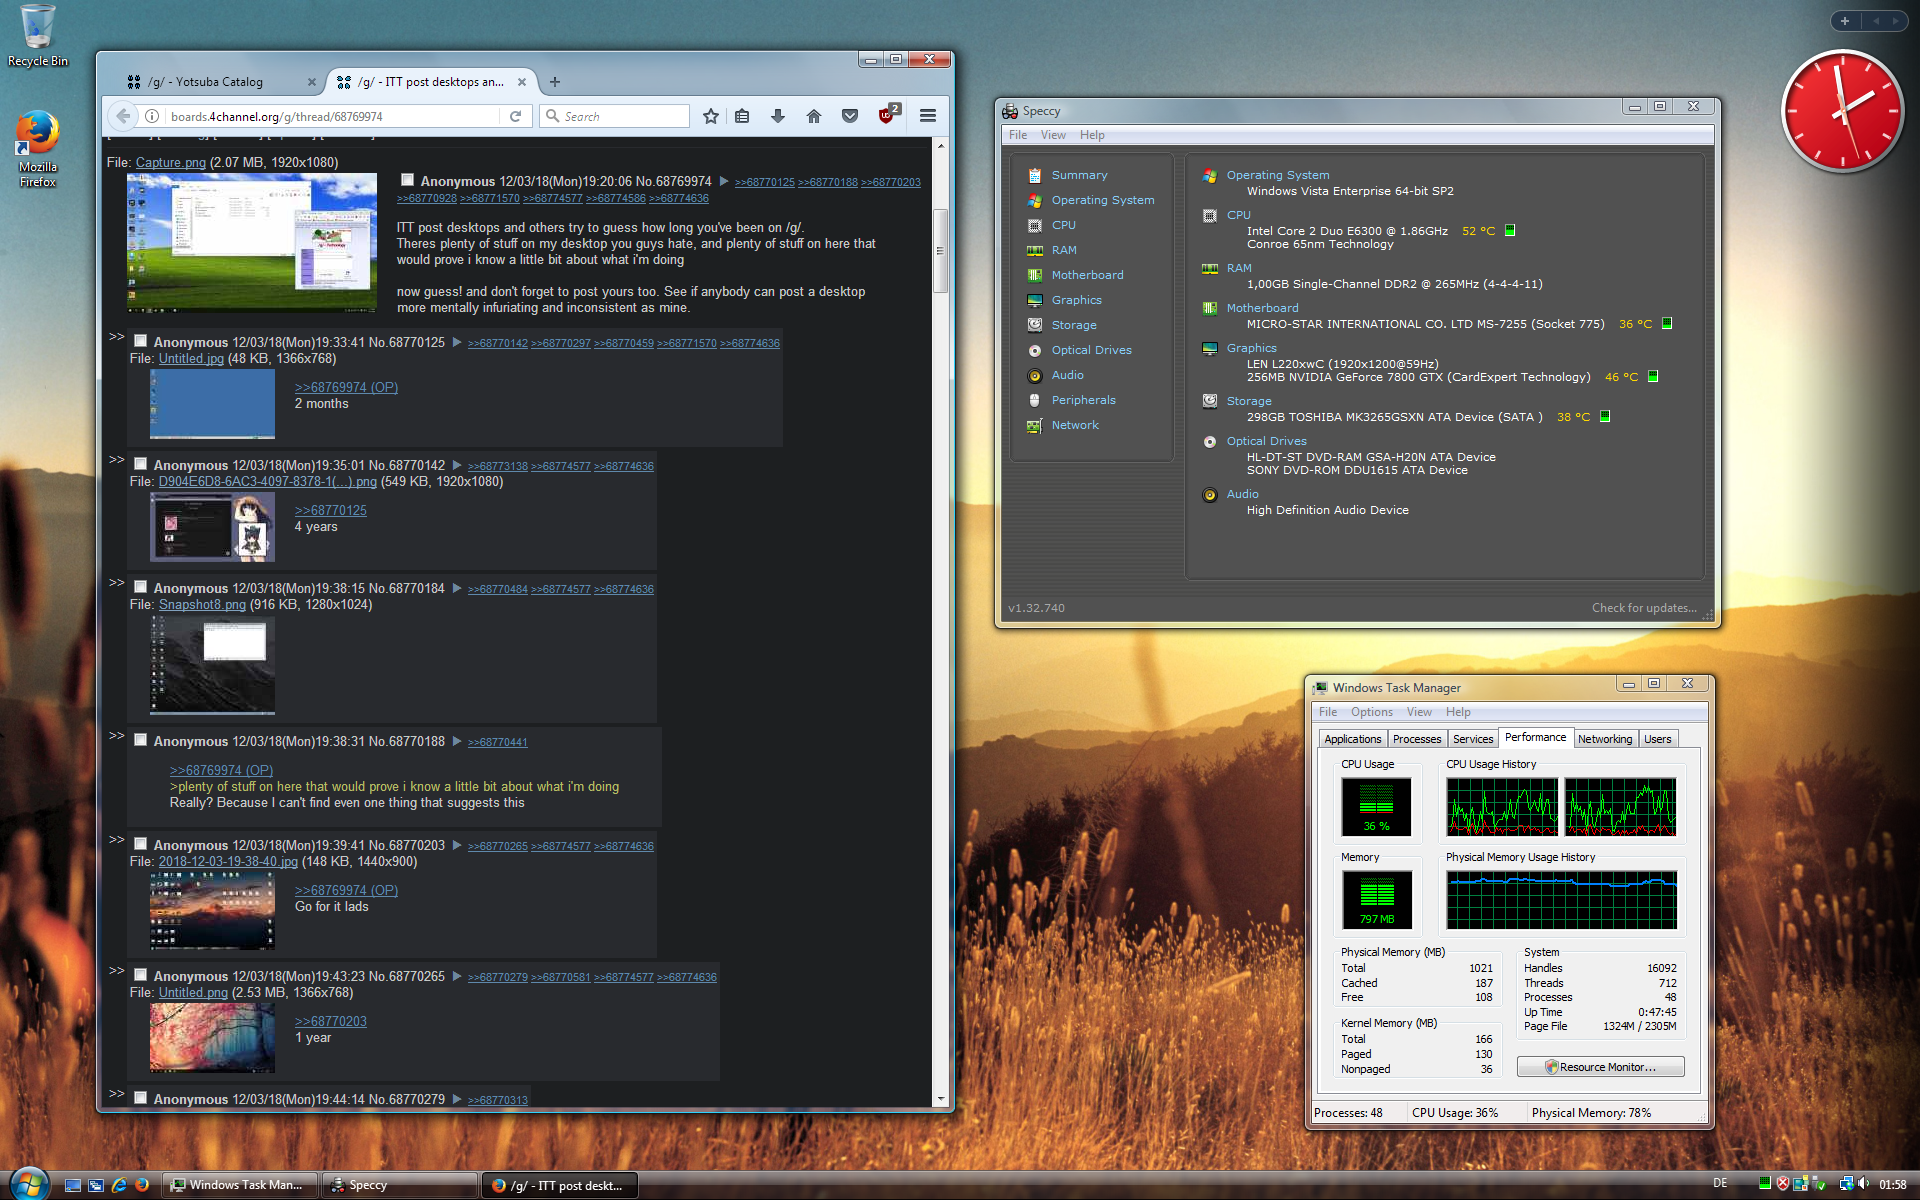This screenshot has width=1920, height=1200.
Task: Hide post 68770203 with >> toggle
Action: [116, 840]
